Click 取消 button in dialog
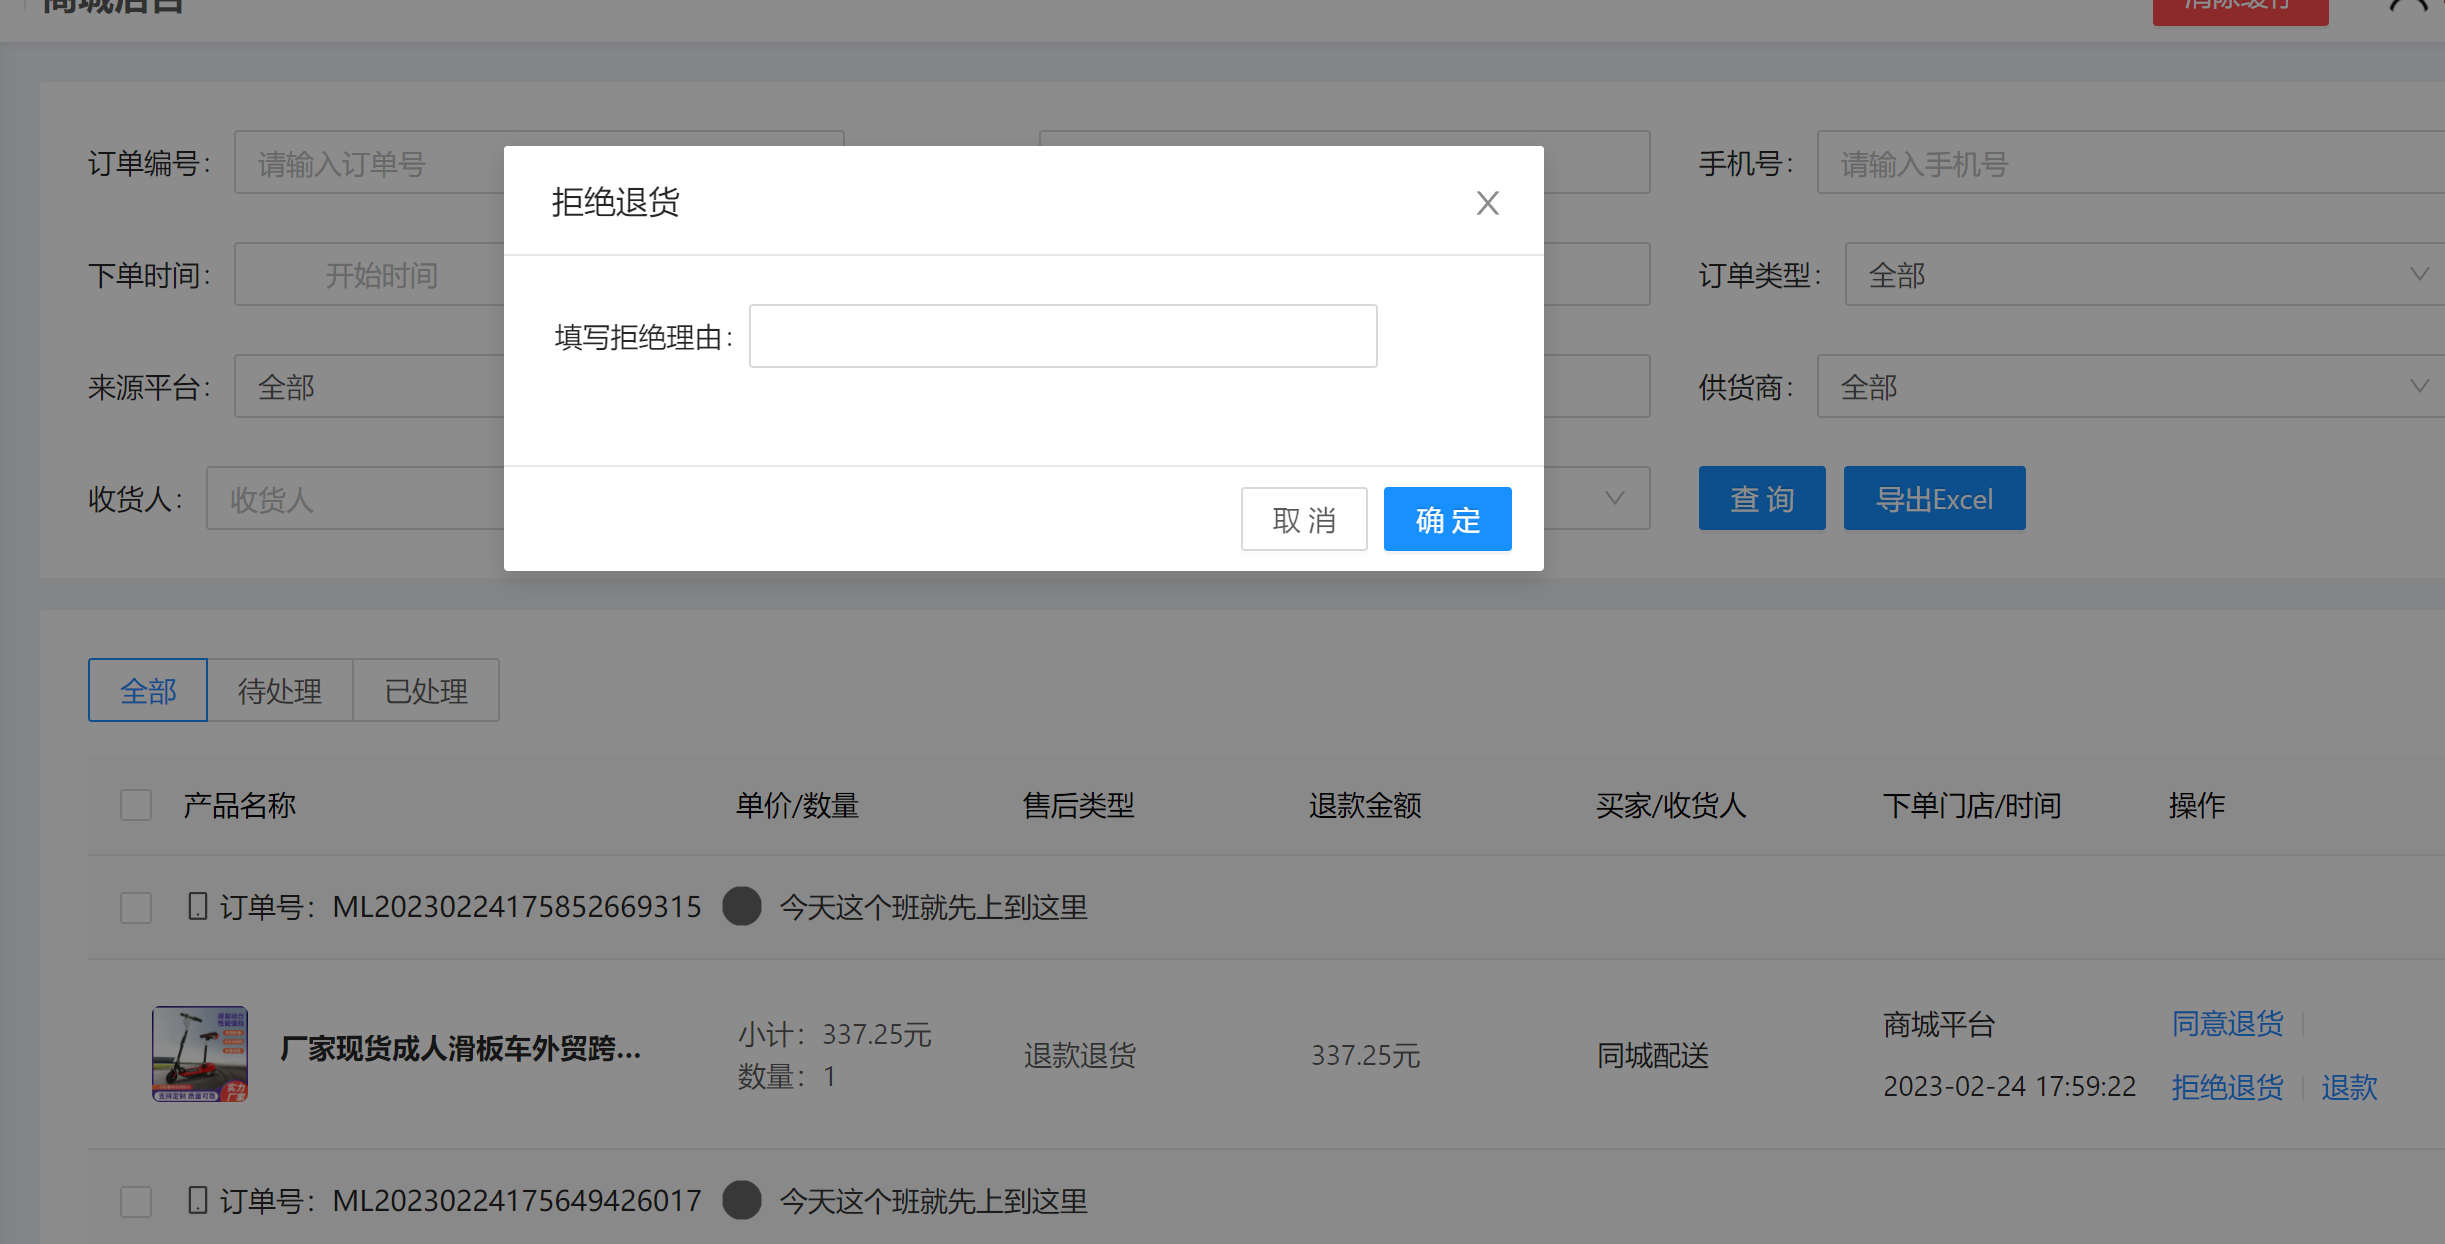The image size is (2445, 1244). (x=1303, y=519)
